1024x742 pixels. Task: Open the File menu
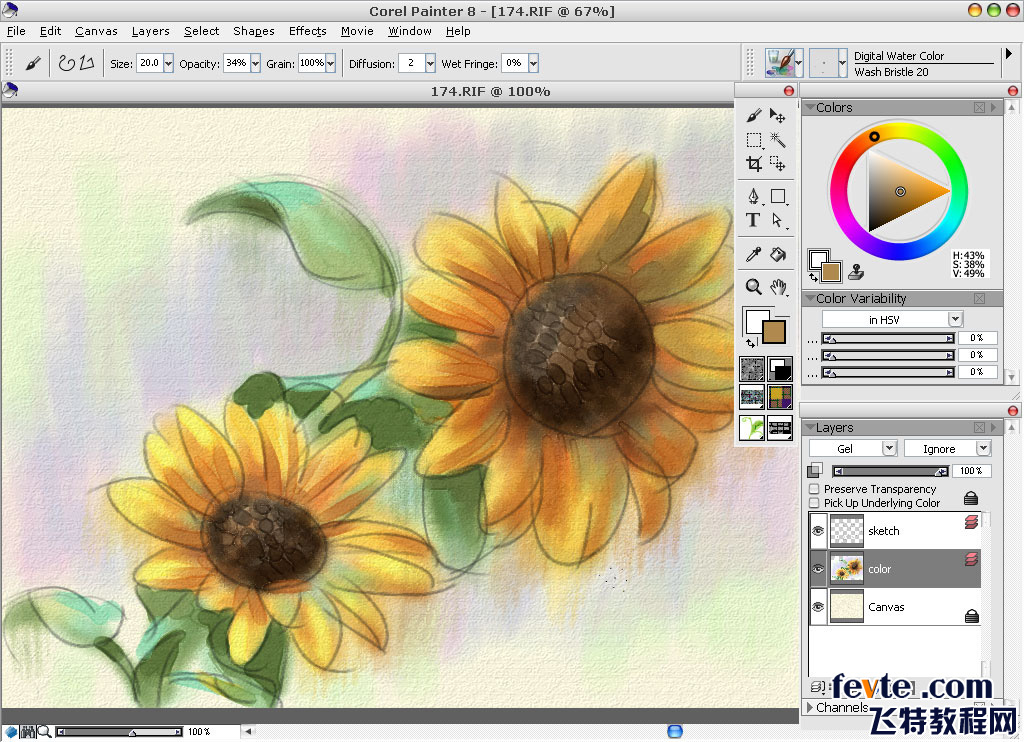click(16, 31)
